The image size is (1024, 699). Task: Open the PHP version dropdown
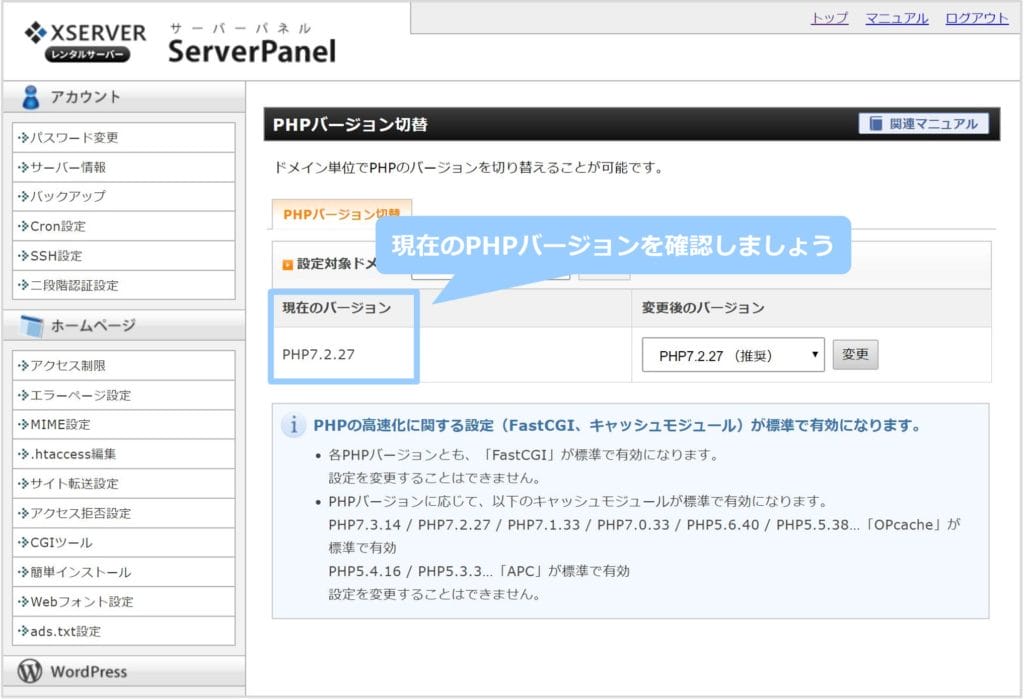click(733, 355)
